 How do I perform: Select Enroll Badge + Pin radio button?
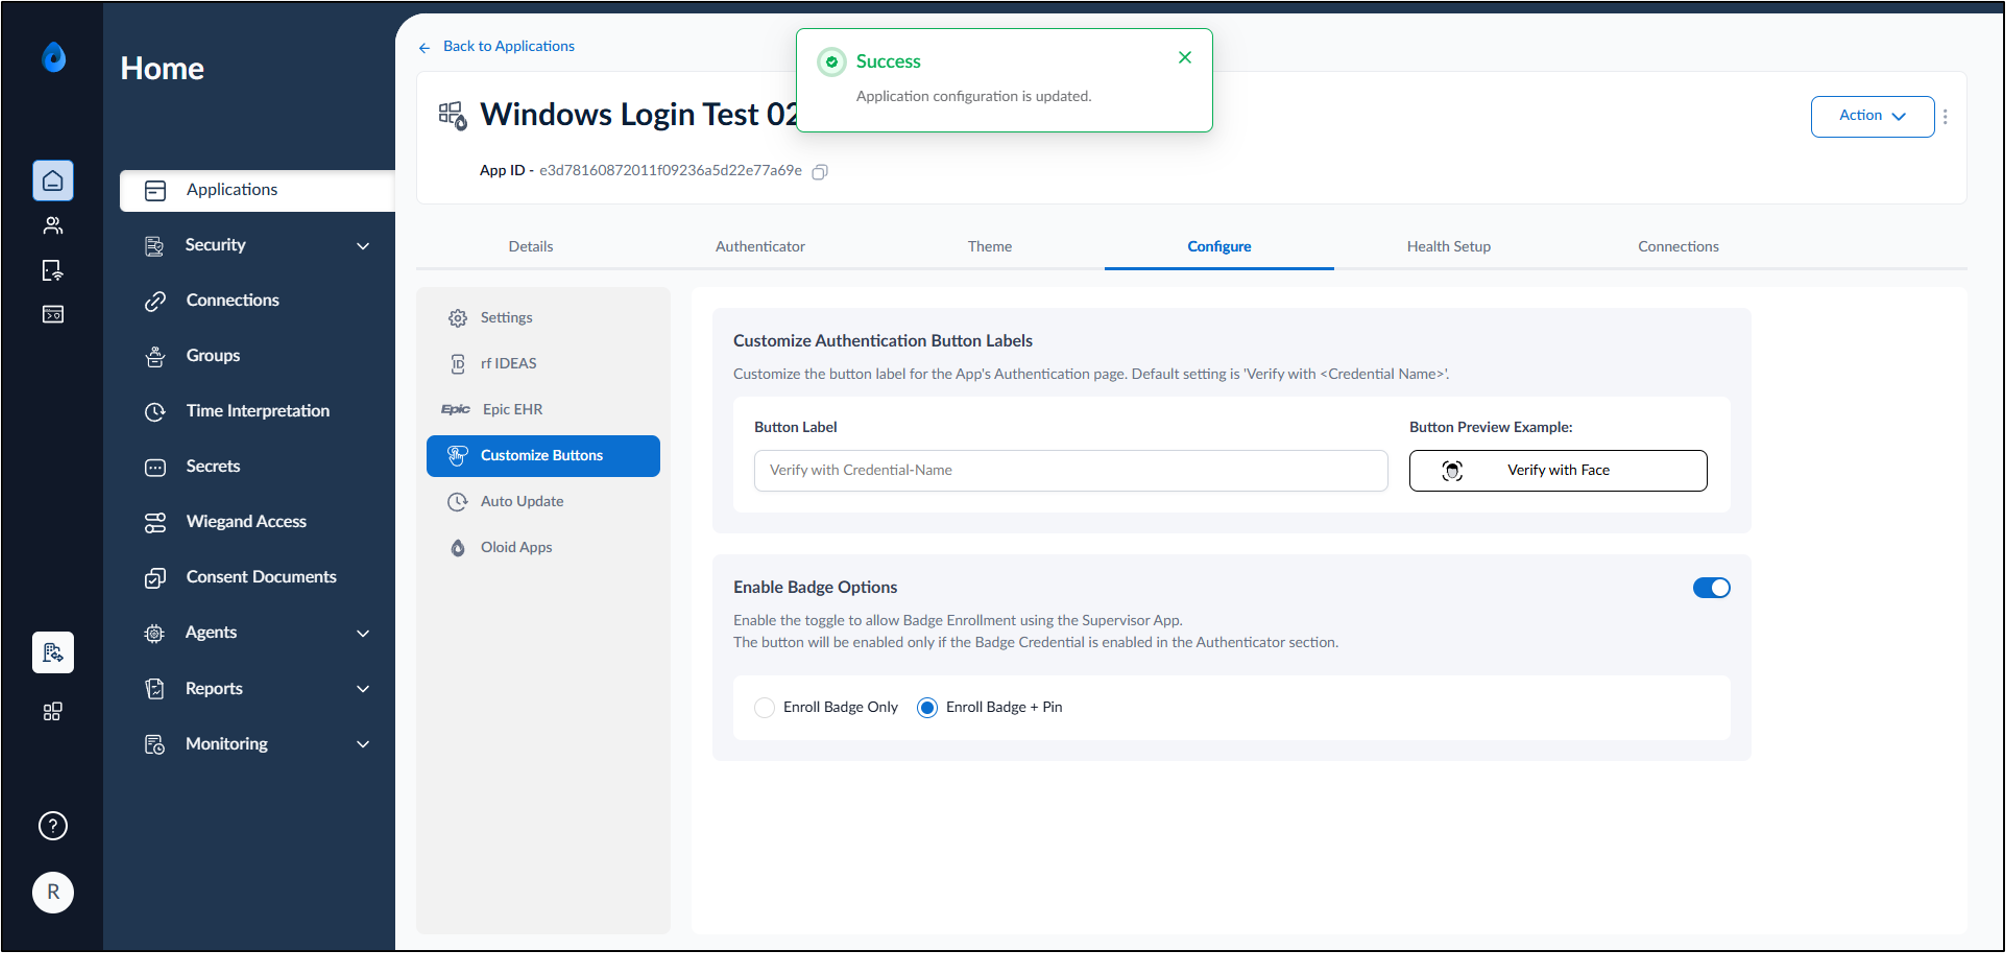click(x=928, y=708)
